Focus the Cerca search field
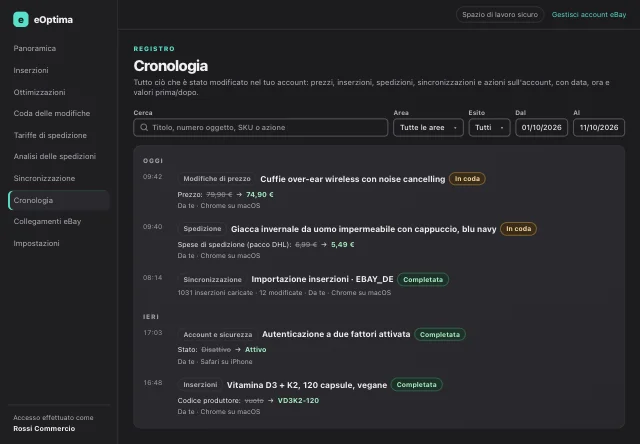This screenshot has height=444, width=640. [260, 127]
